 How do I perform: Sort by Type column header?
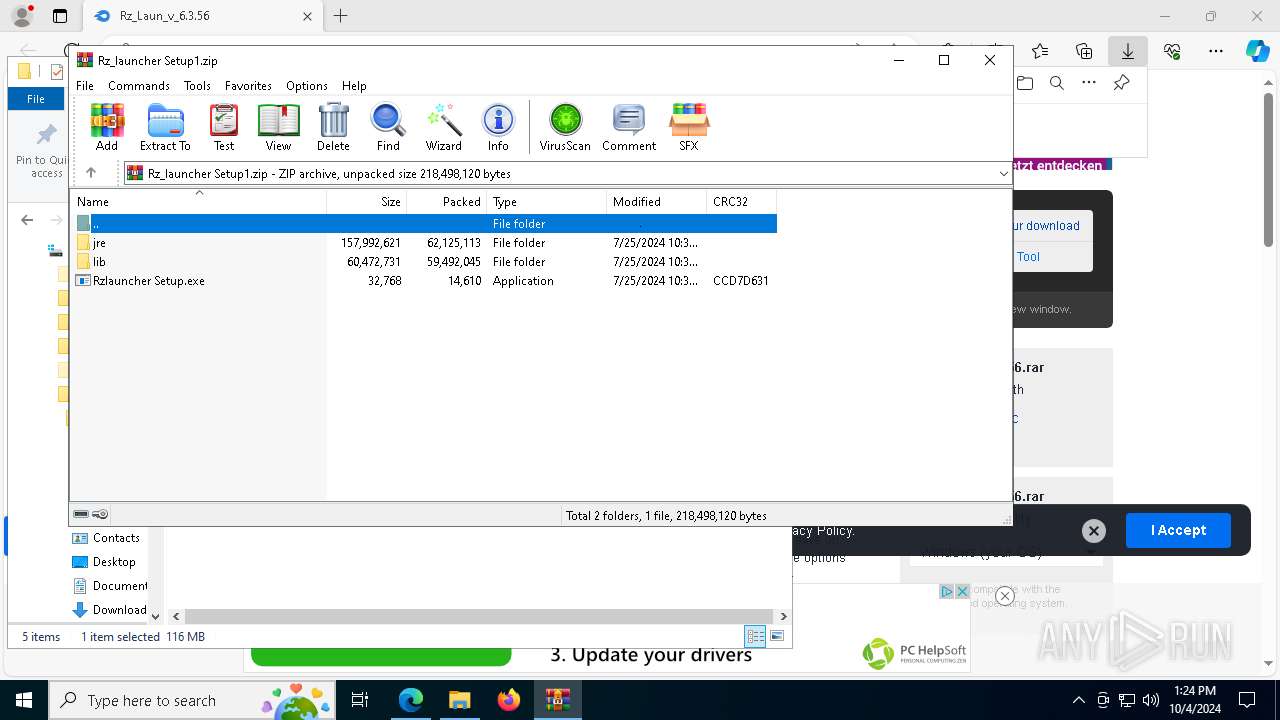point(547,202)
